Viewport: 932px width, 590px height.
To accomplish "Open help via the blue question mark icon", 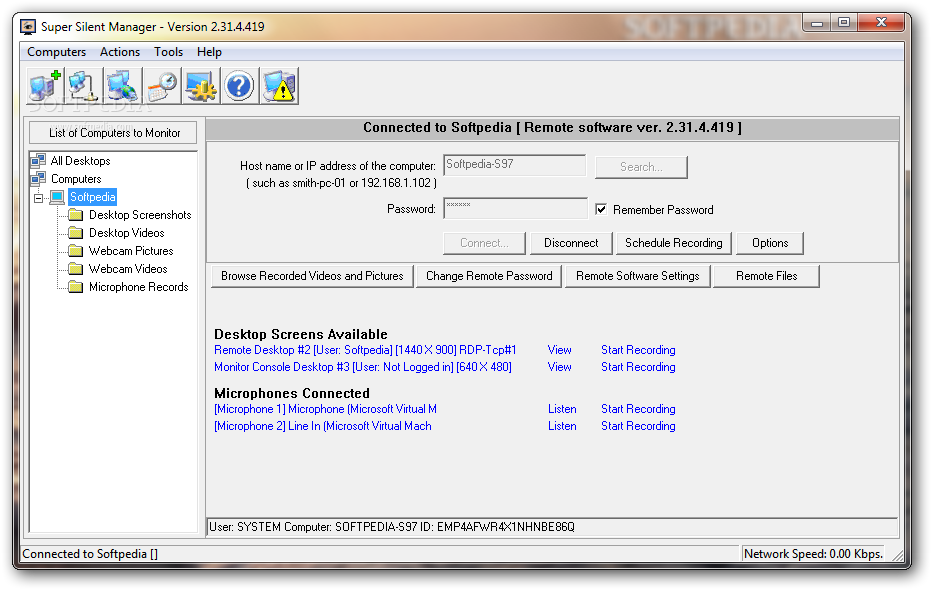I will [x=240, y=86].
